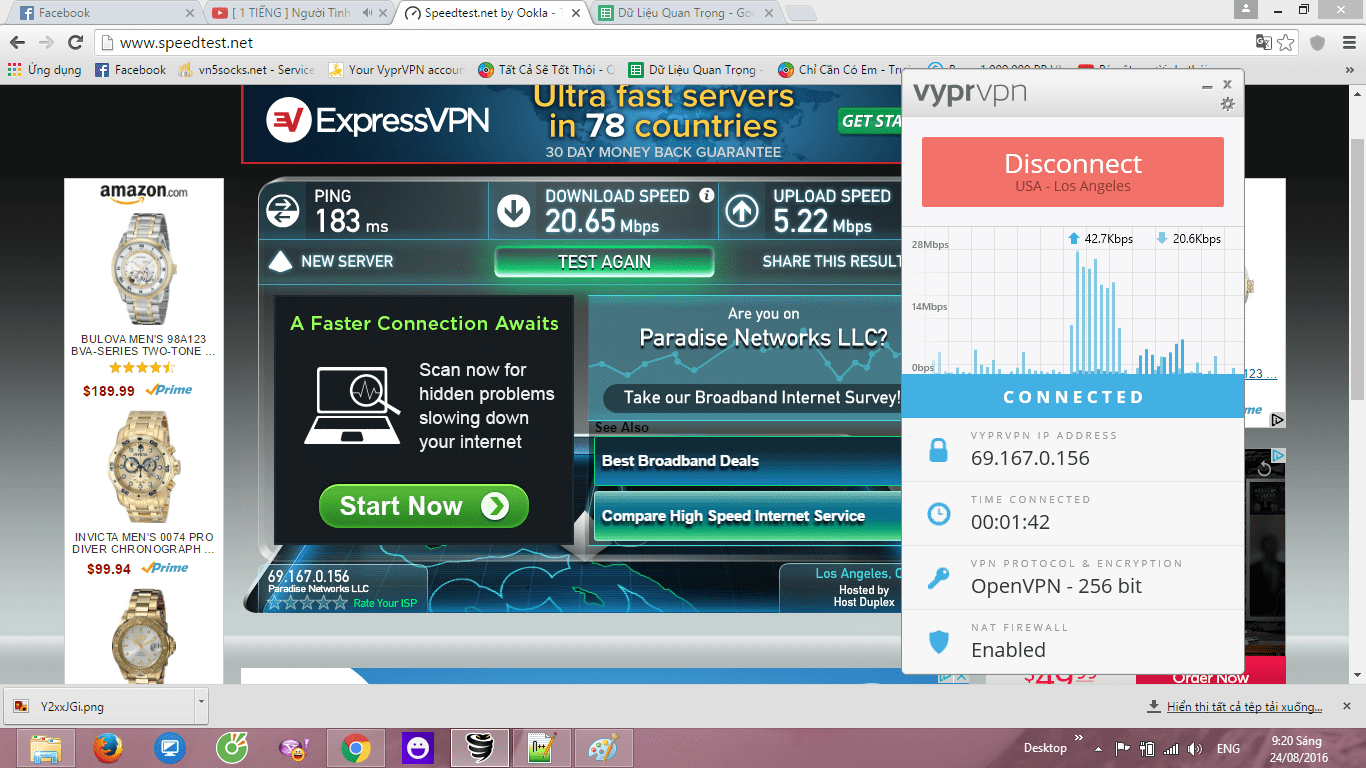Image resolution: width=1366 pixels, height=768 pixels.
Task: Click the volume speaker tray icon
Action: coord(1195,748)
